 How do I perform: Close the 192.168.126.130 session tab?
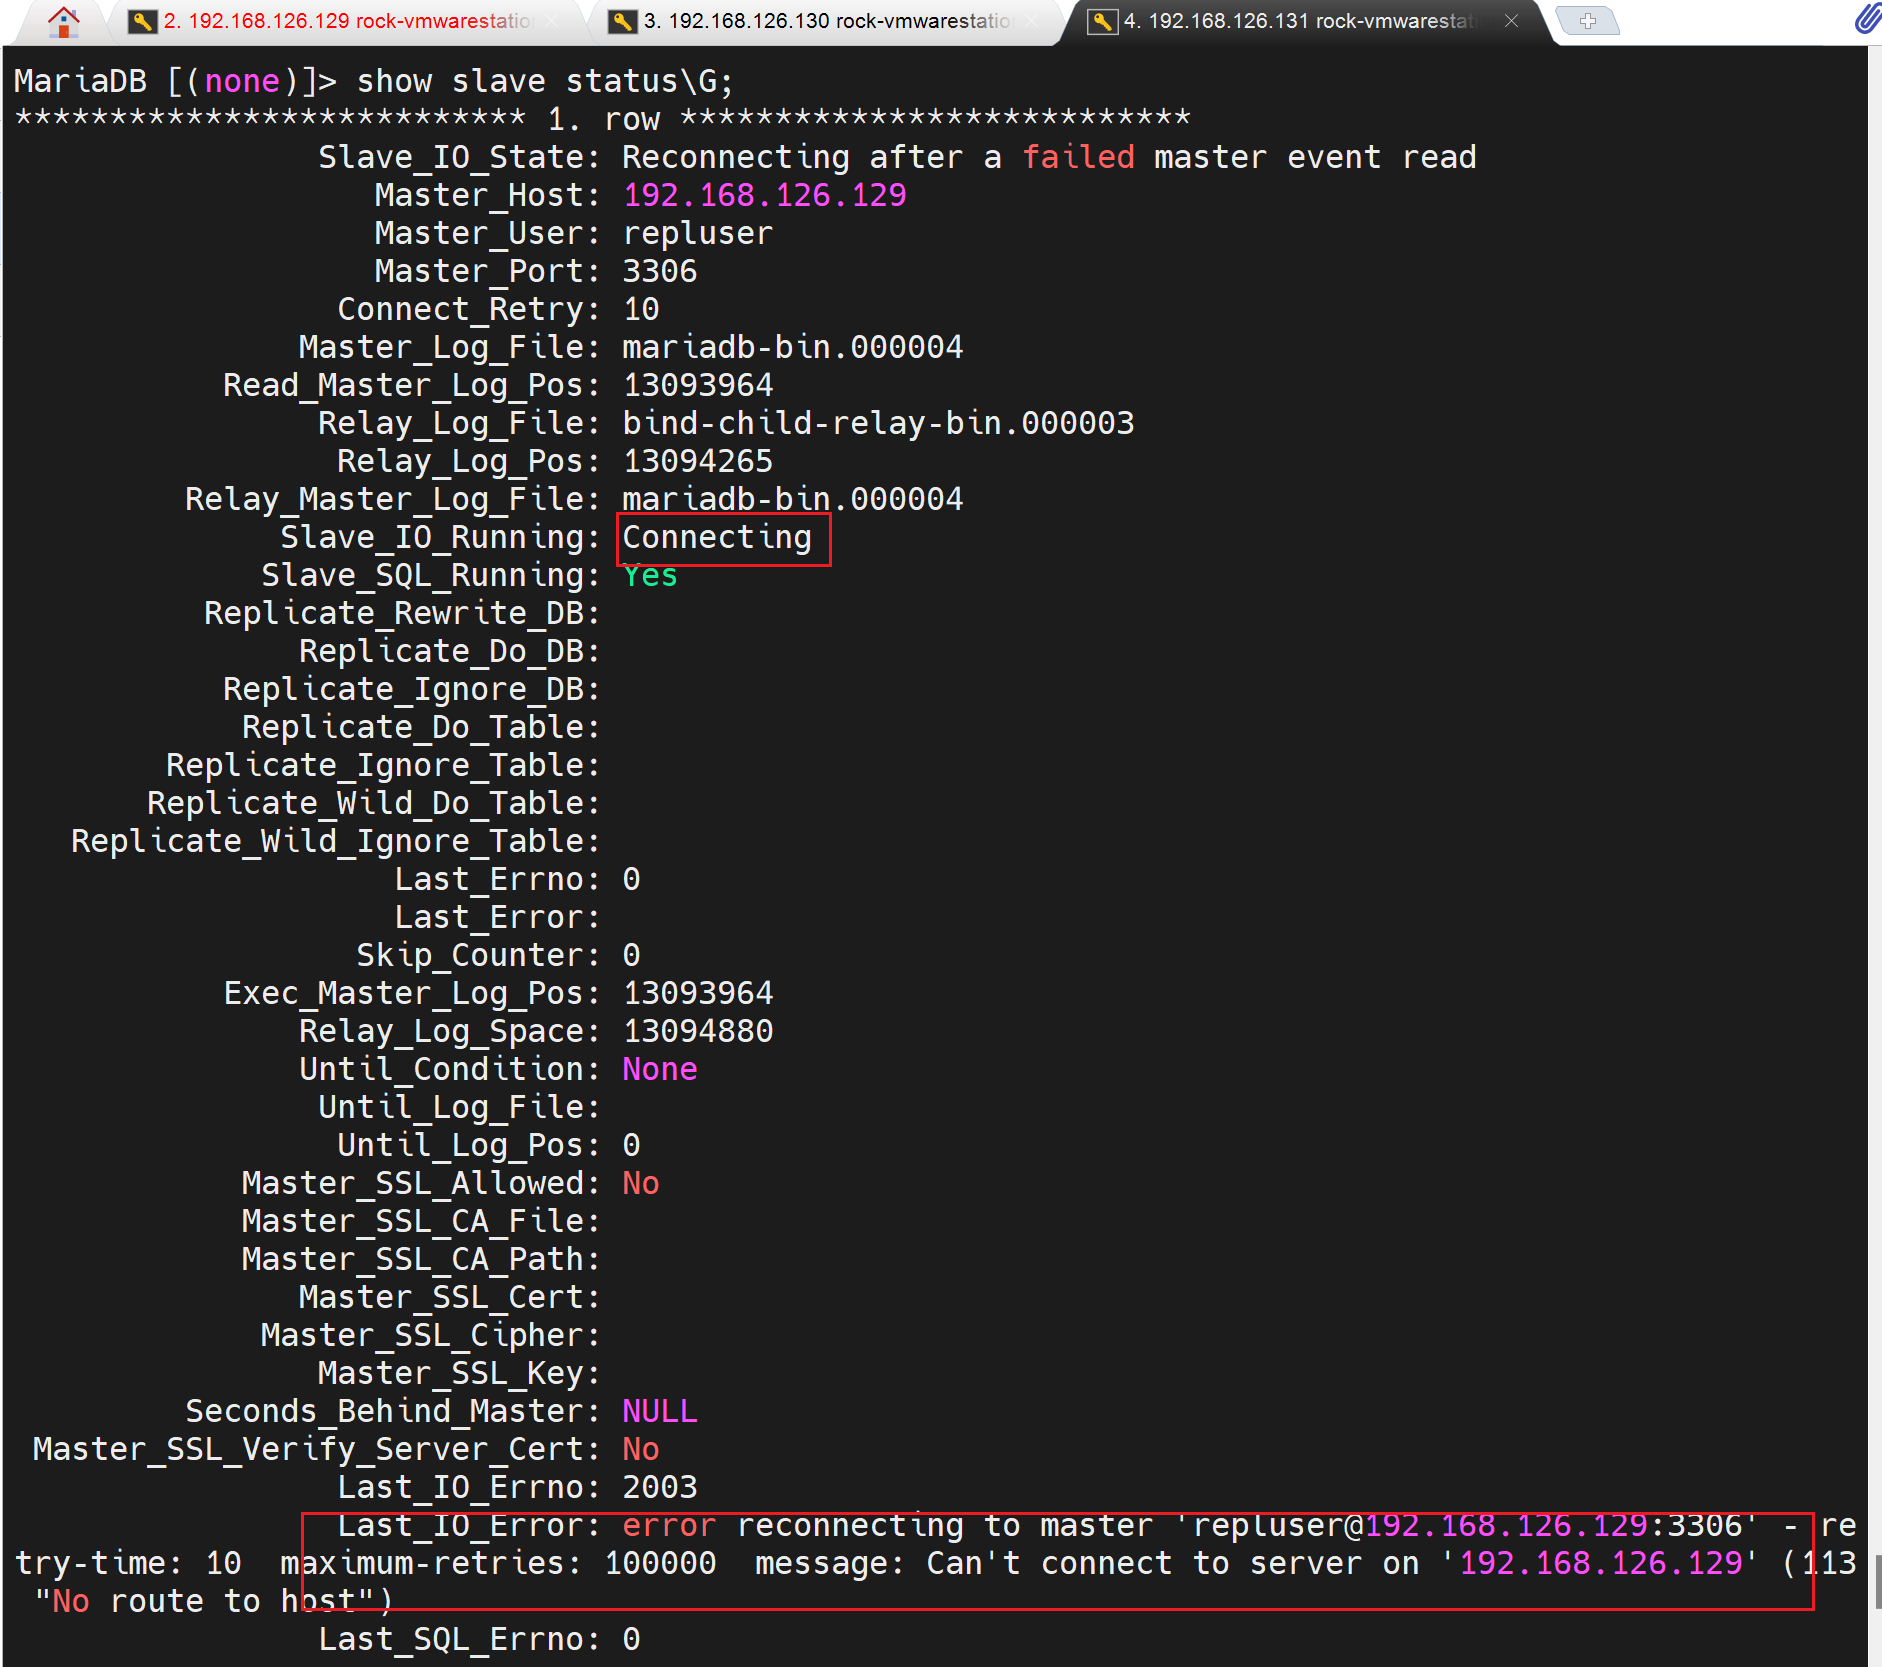click(x=1032, y=21)
